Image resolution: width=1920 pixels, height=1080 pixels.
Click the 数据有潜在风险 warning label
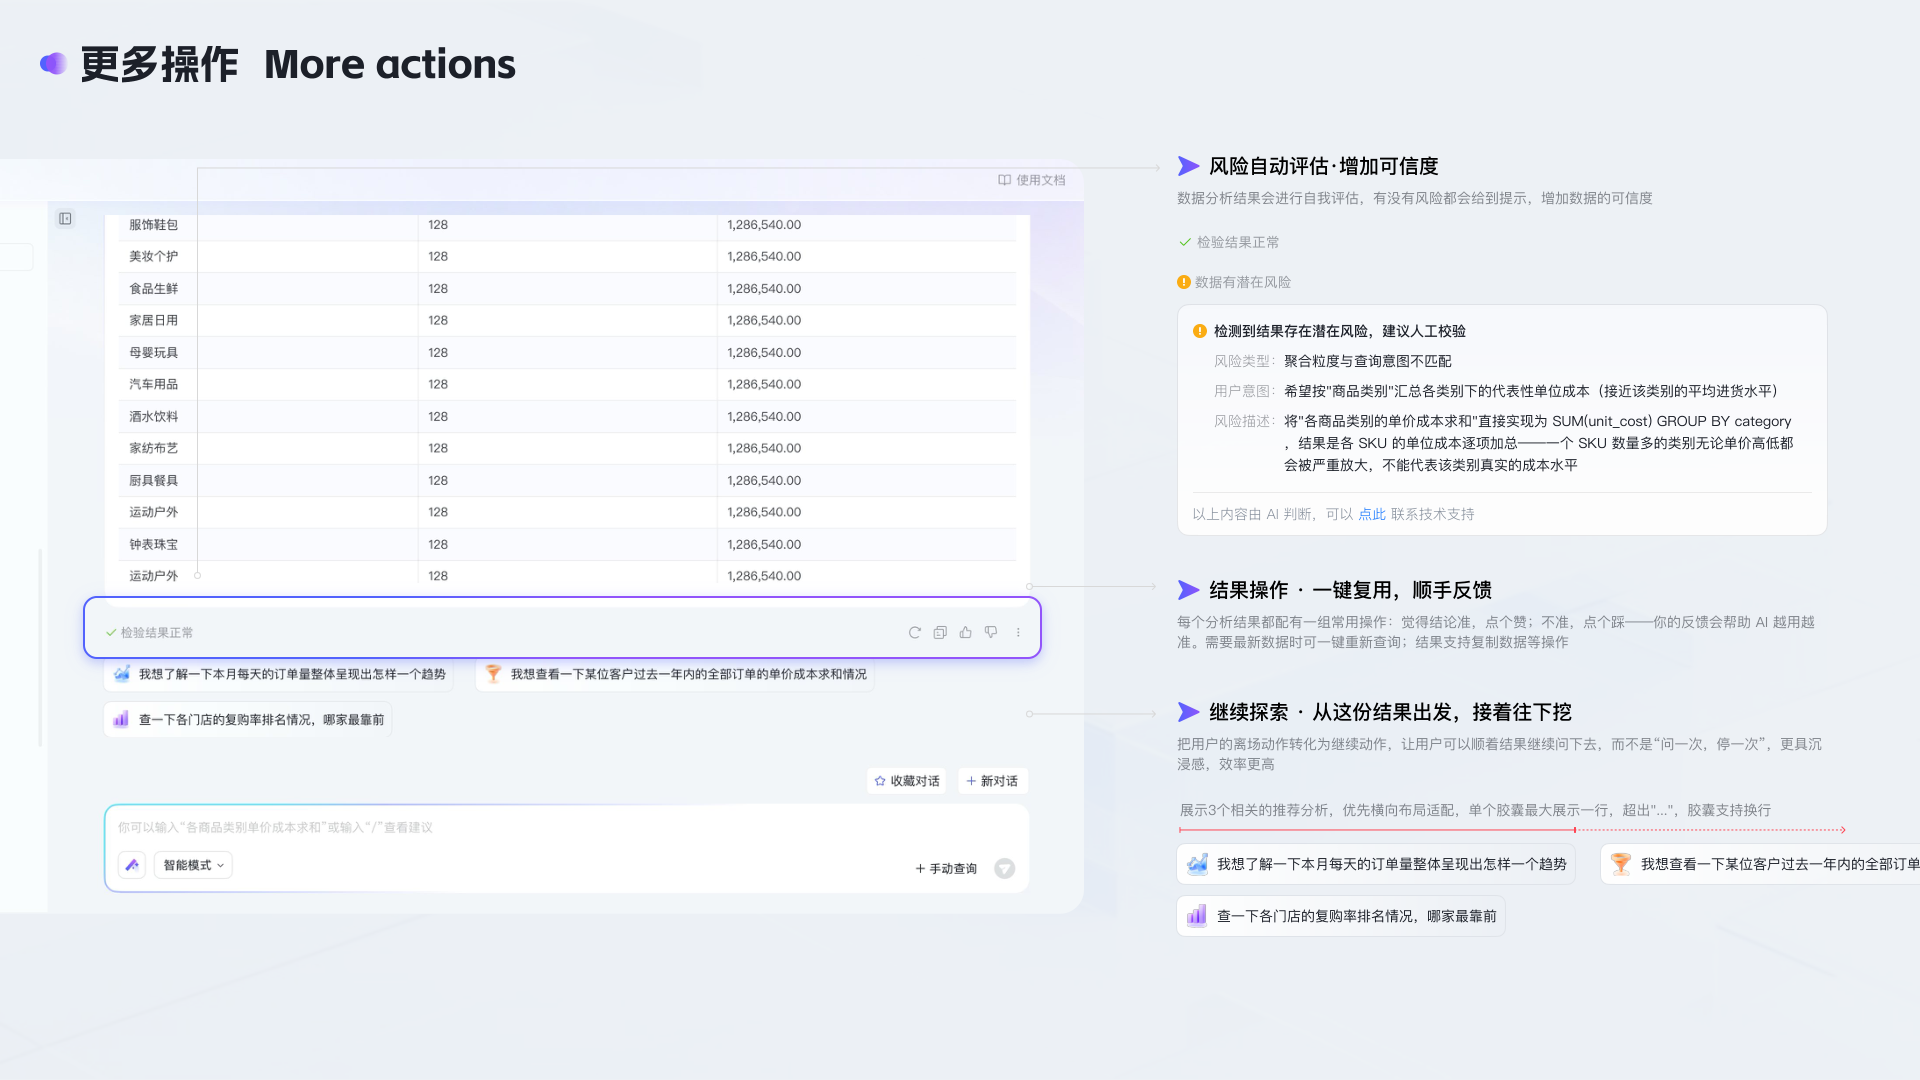click(1234, 282)
